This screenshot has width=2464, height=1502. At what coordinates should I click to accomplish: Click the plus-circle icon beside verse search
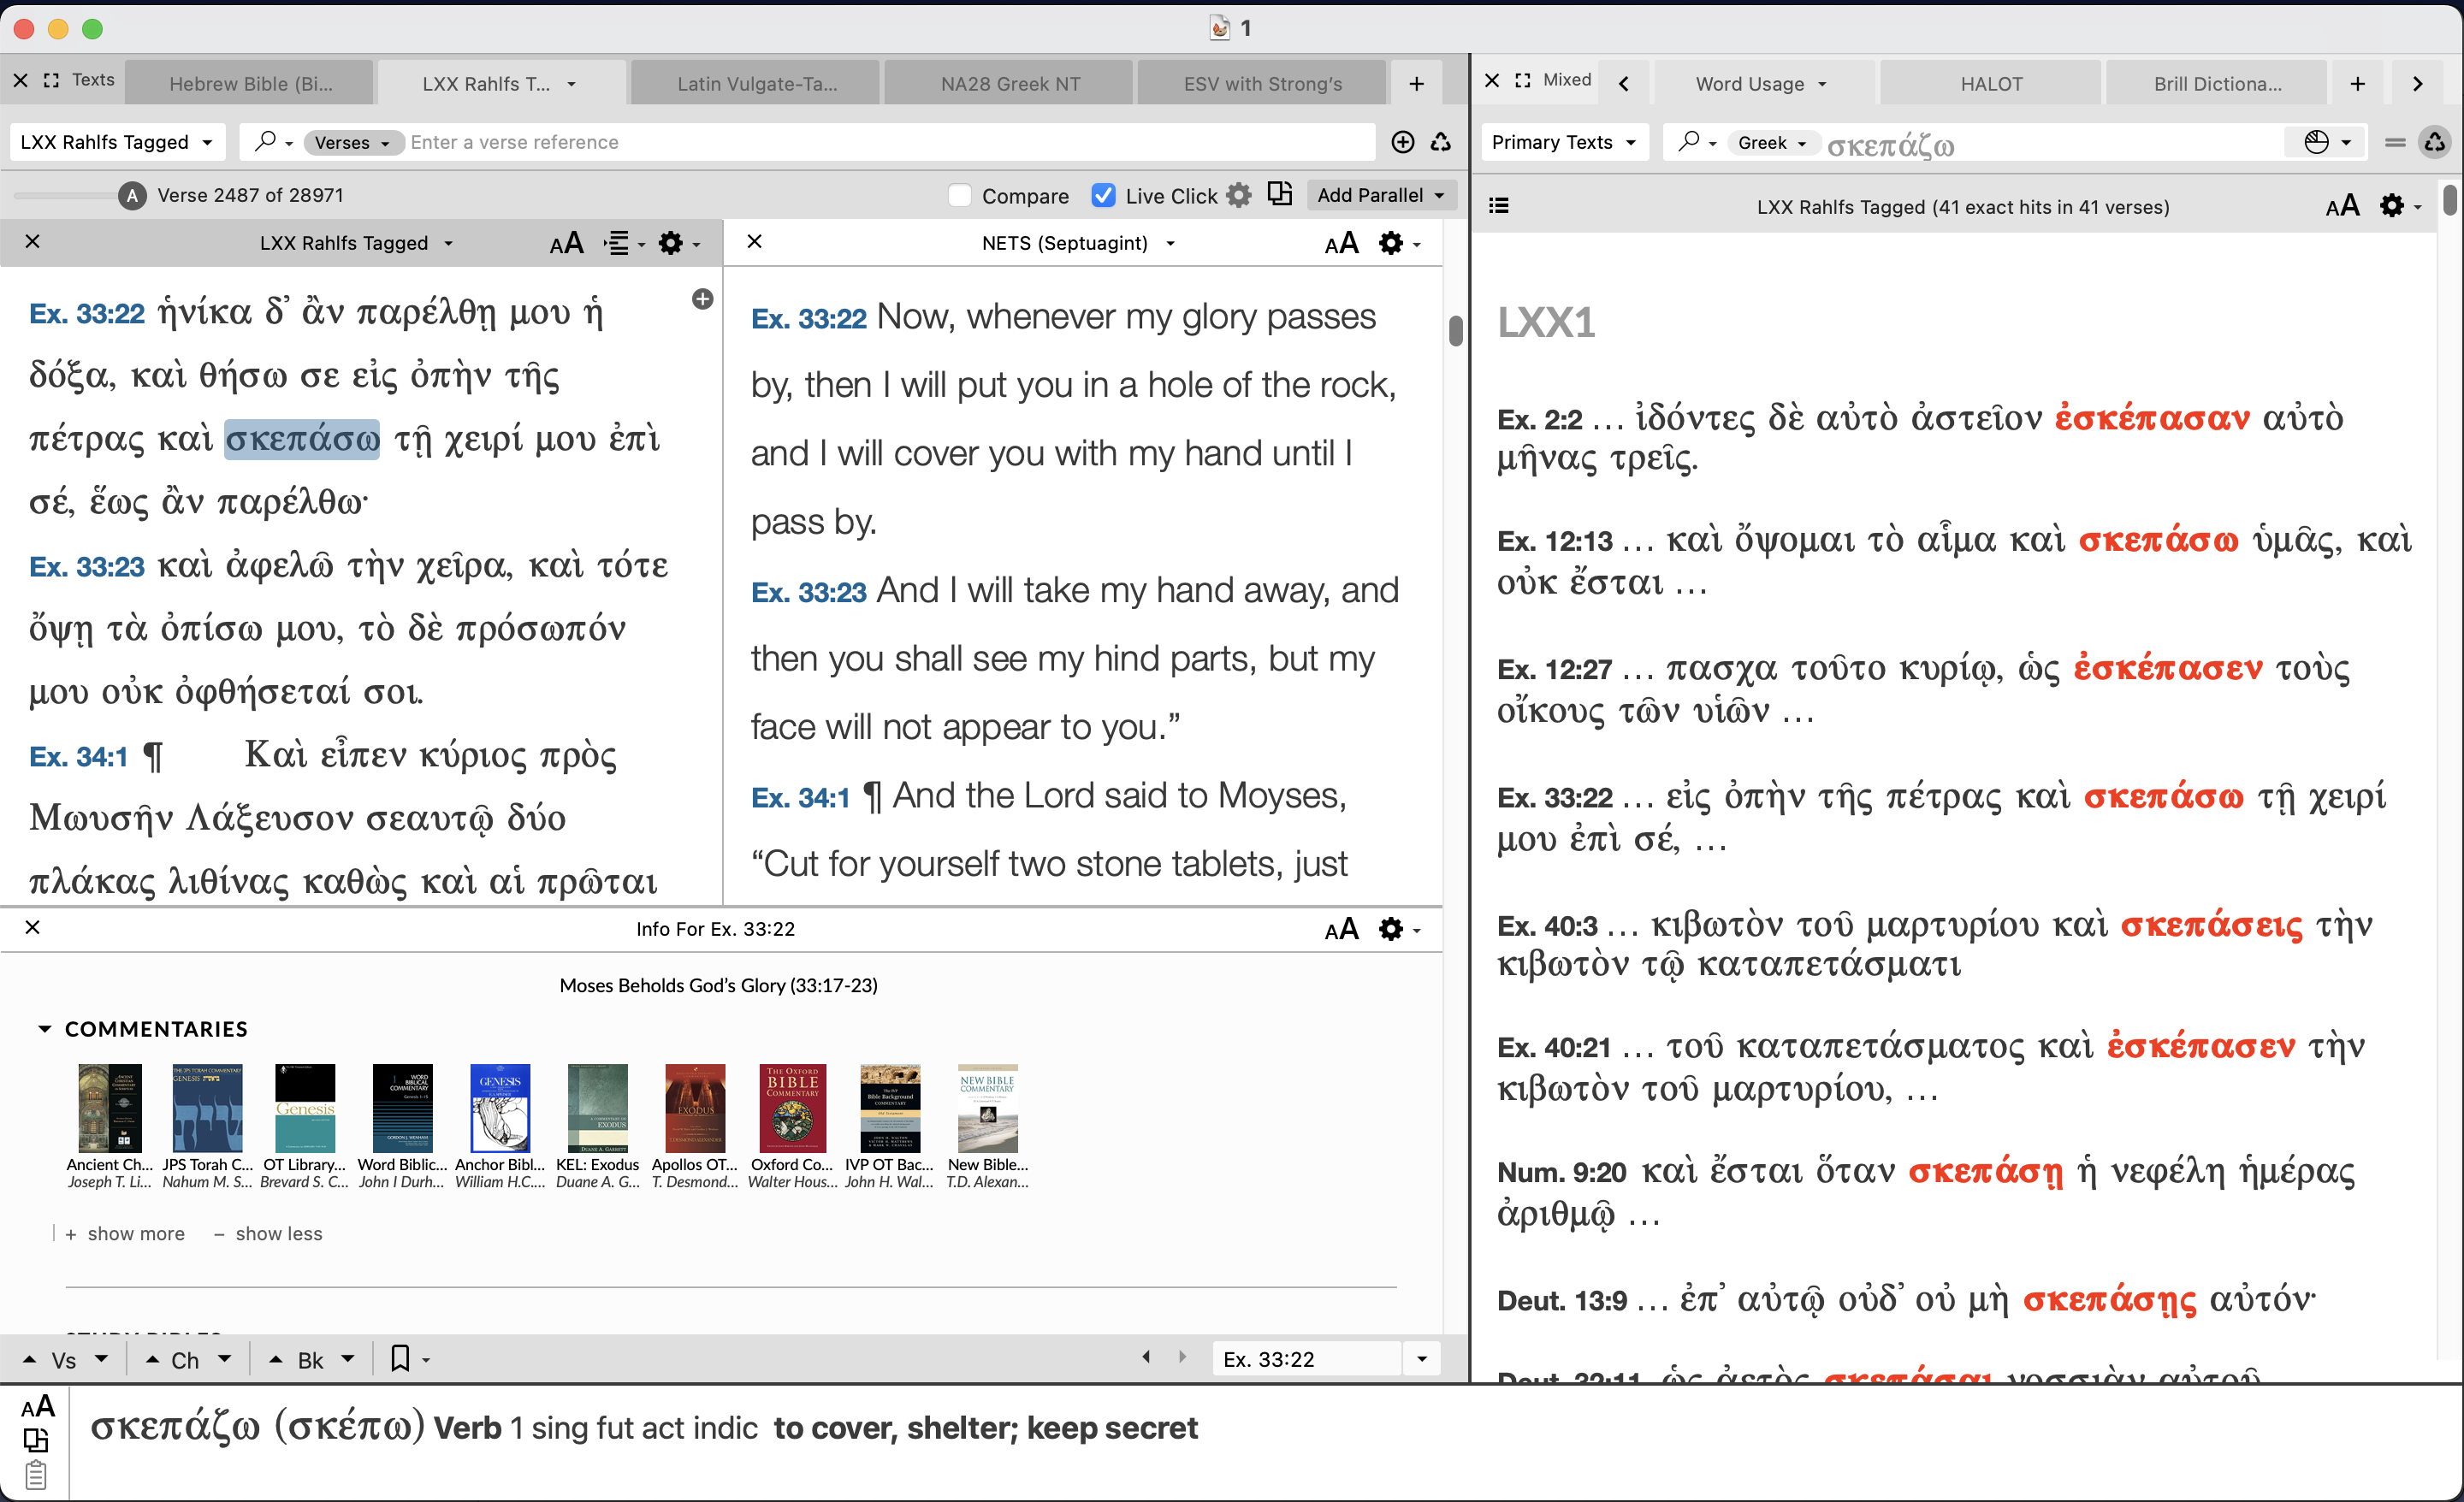pos(1402,142)
